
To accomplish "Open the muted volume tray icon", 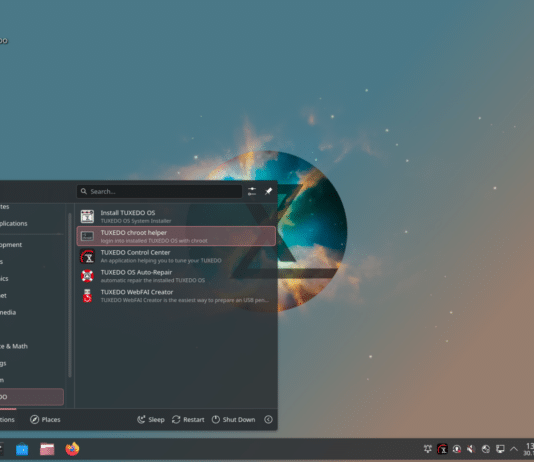I will 471,449.
